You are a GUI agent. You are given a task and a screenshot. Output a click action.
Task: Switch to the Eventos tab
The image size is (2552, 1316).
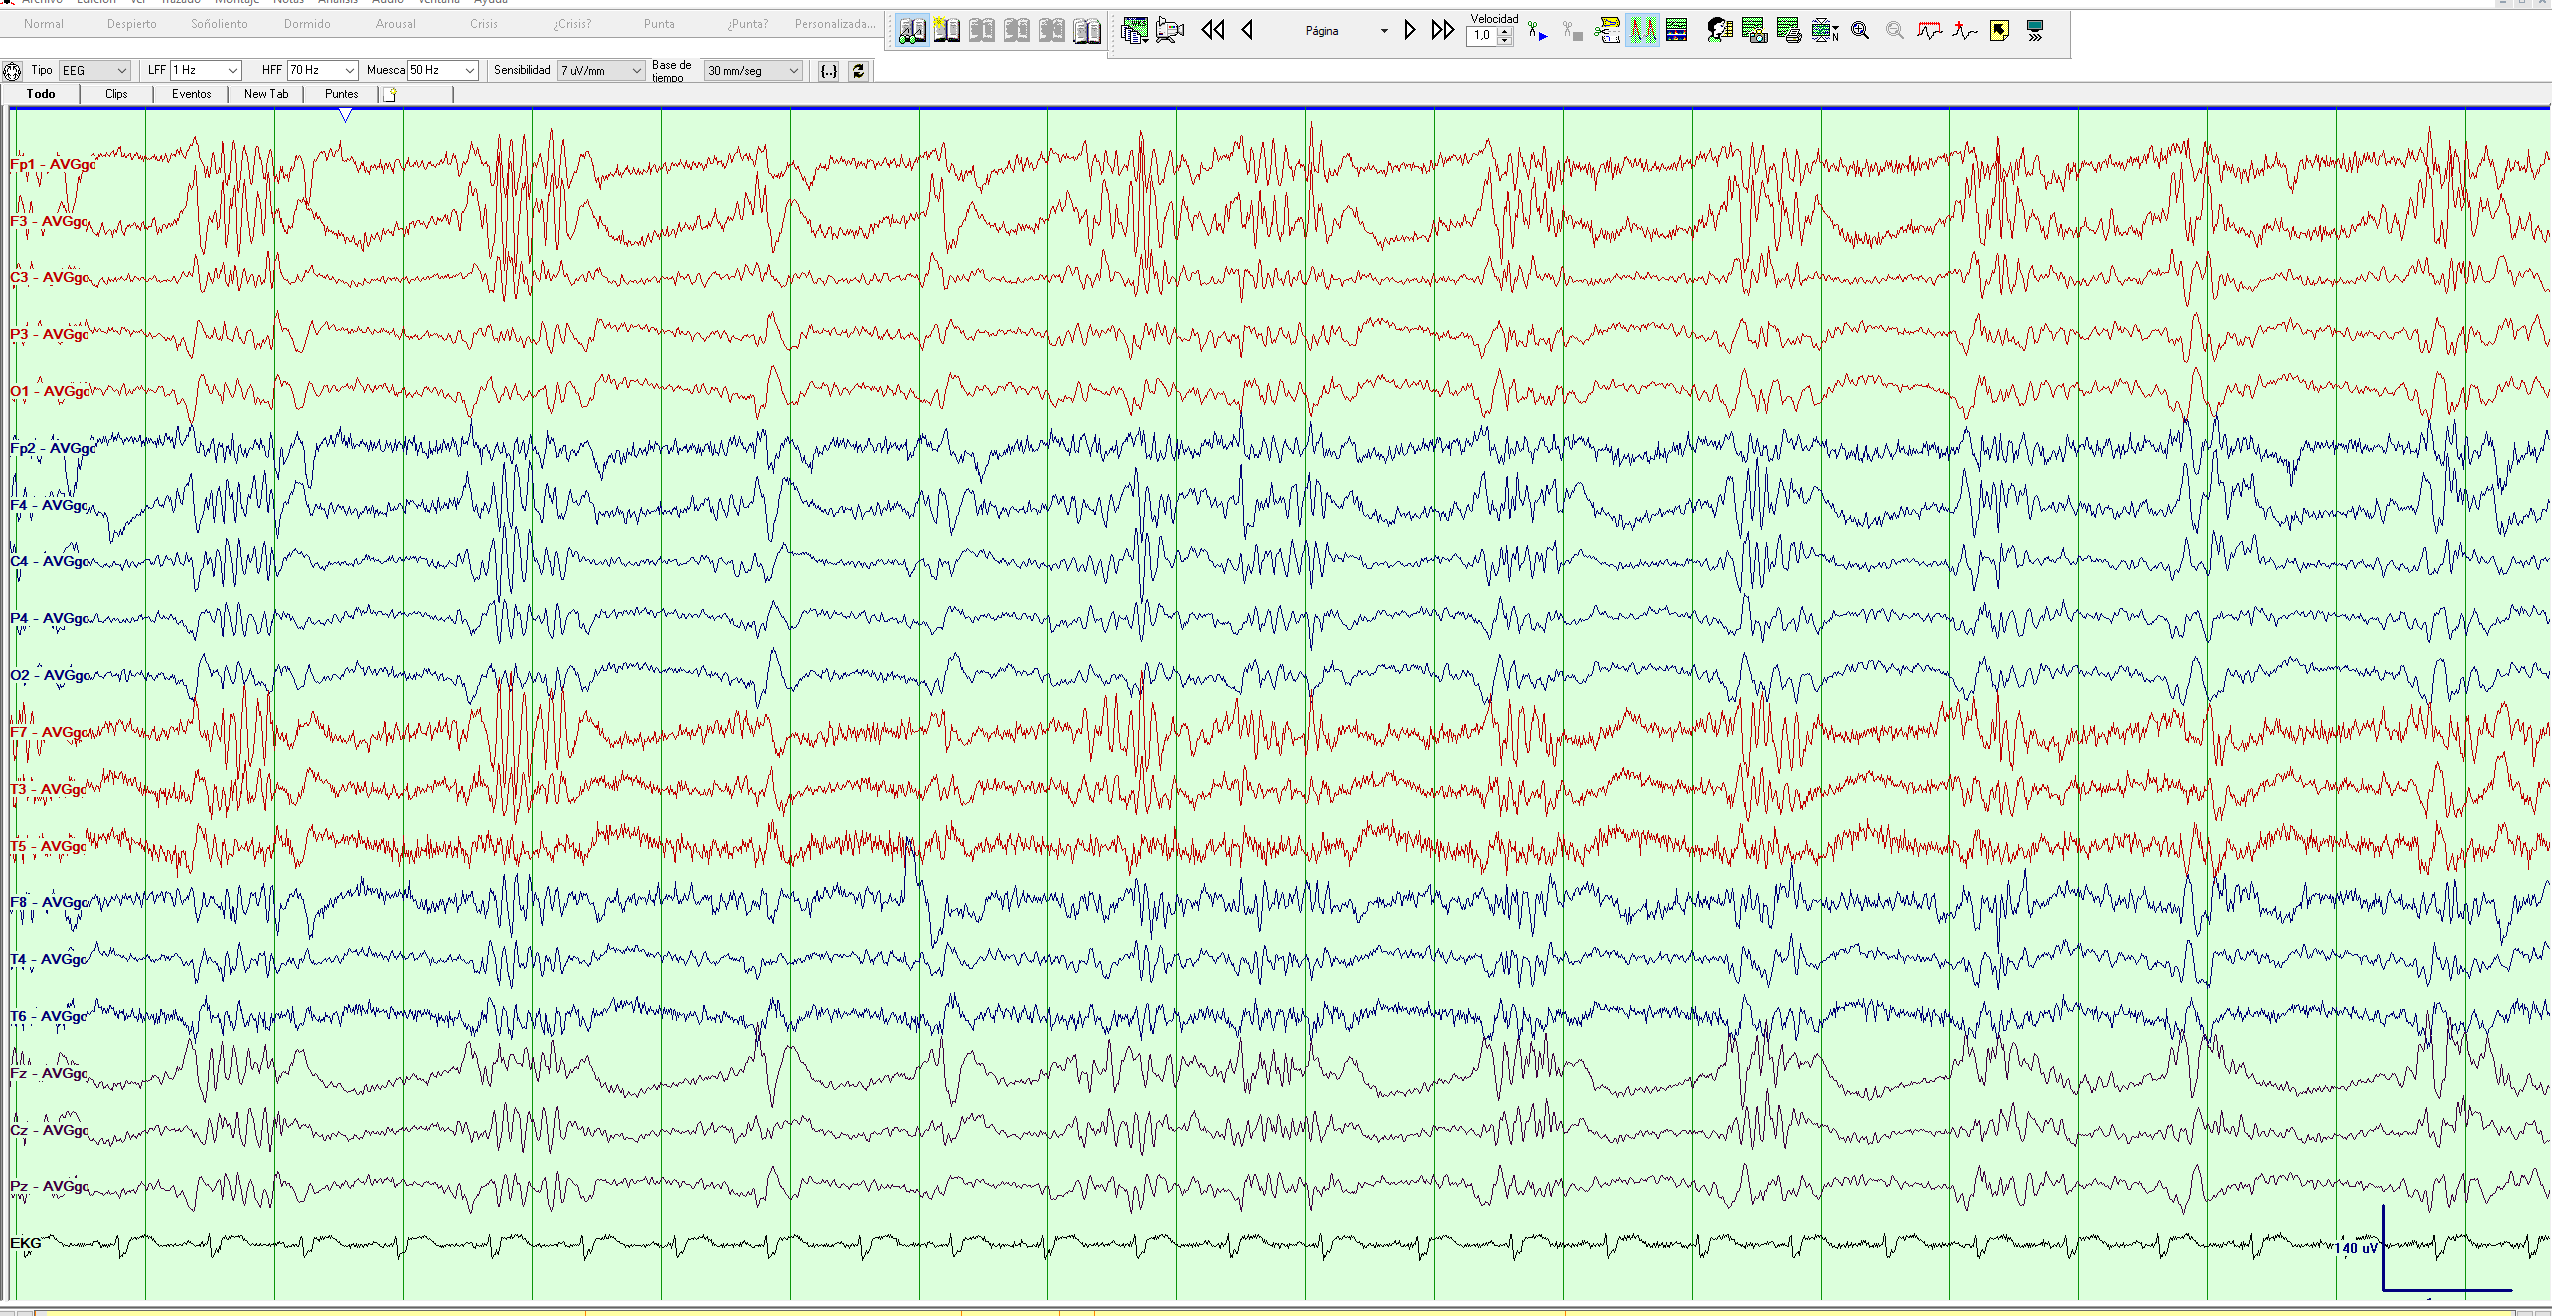pos(191,94)
